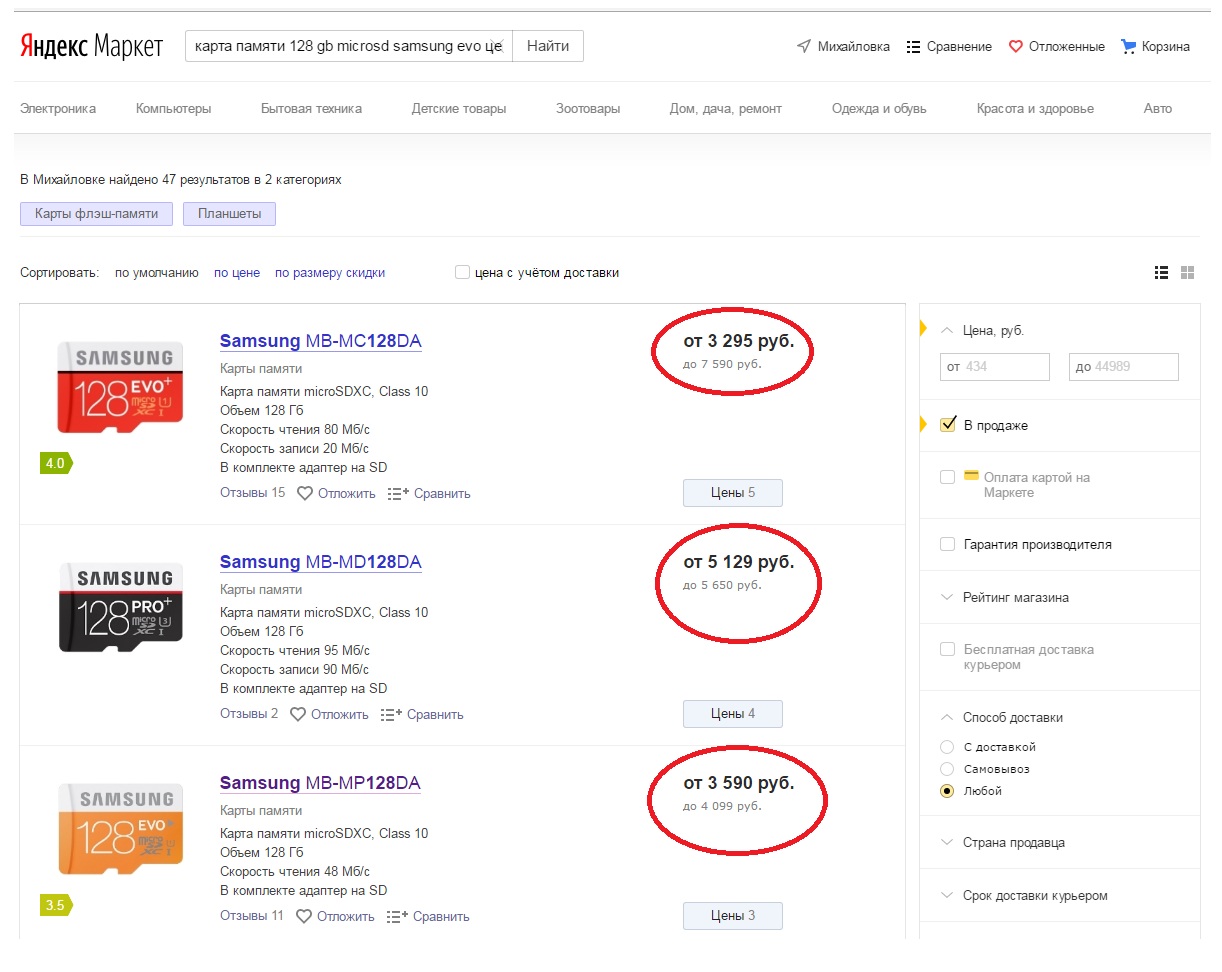The image size is (1222, 972).
Task: Enable цена с учётом доставки checkbox
Action: click(462, 272)
